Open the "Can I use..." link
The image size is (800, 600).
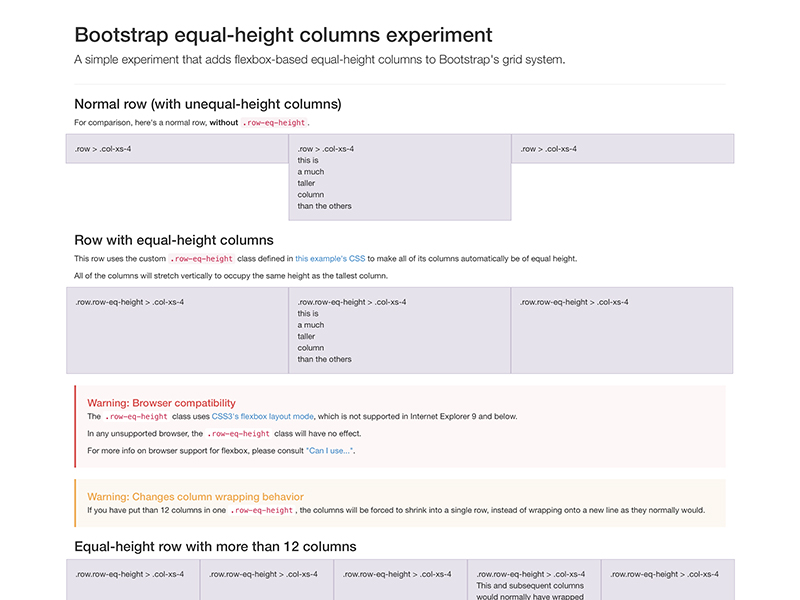pos(329,451)
